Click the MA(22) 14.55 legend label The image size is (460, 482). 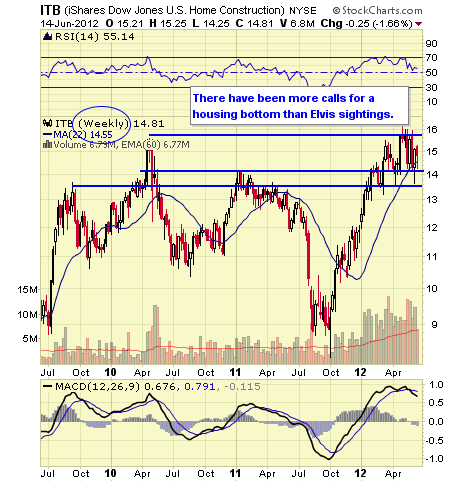pyautogui.click(x=83, y=135)
